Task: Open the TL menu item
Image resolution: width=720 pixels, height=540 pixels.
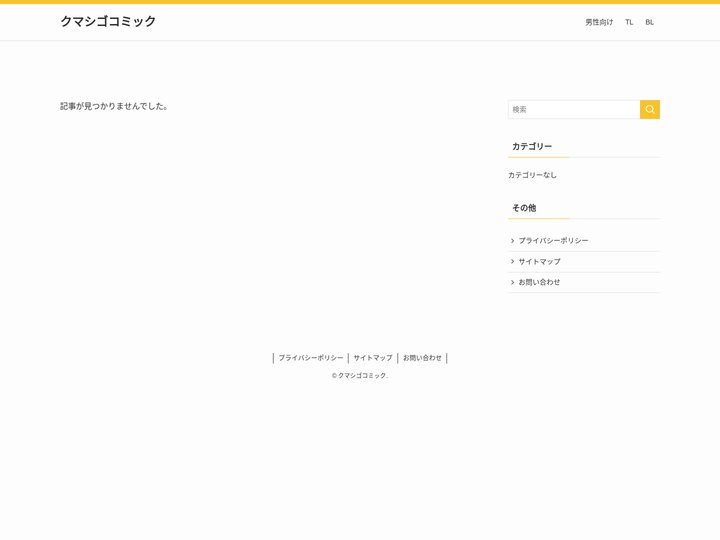Action: pos(629,22)
